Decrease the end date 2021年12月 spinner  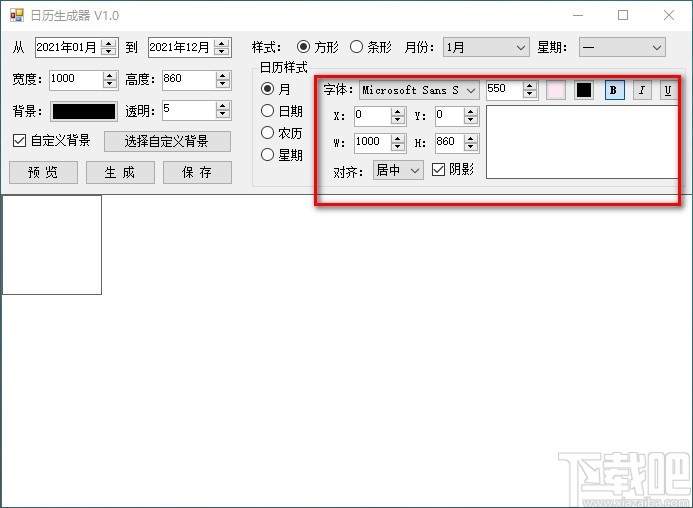tap(221, 51)
